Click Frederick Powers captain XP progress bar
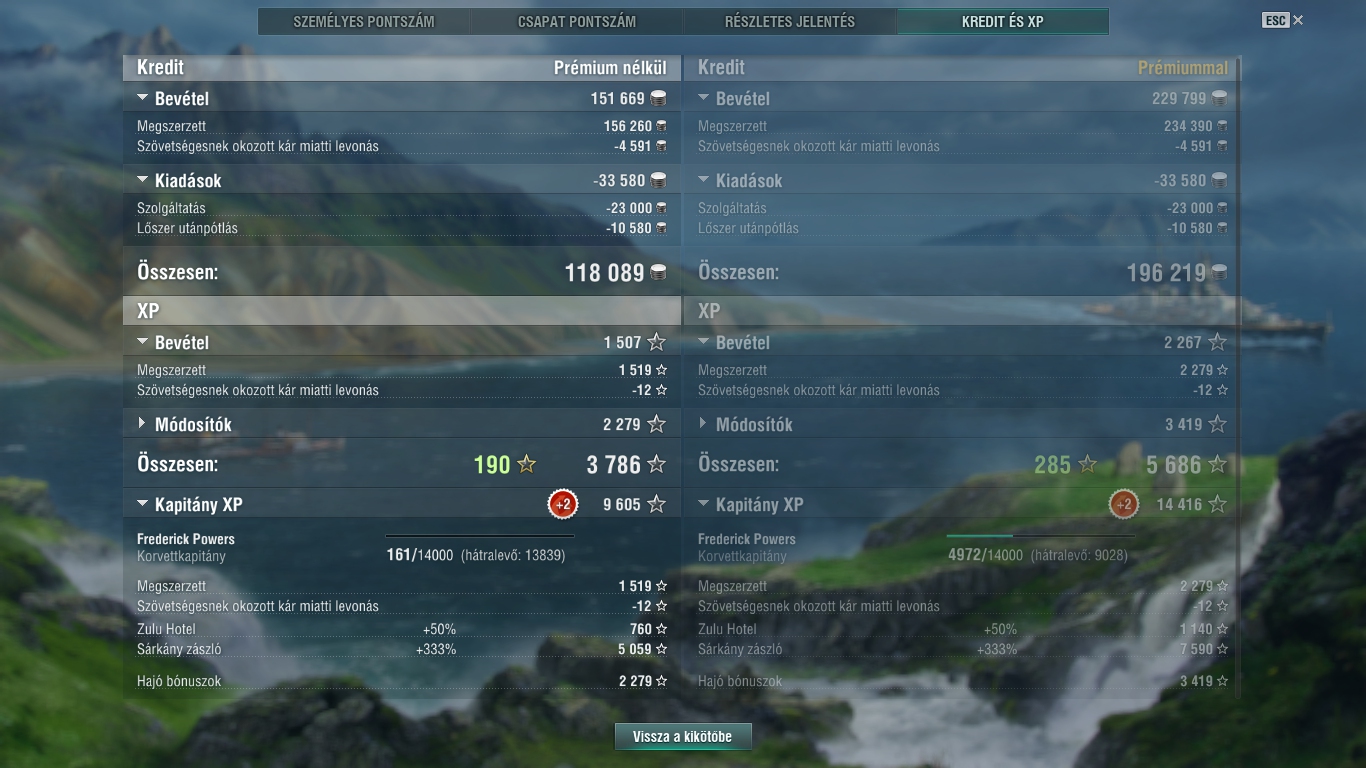The width and height of the screenshot is (1366, 768). click(480, 536)
